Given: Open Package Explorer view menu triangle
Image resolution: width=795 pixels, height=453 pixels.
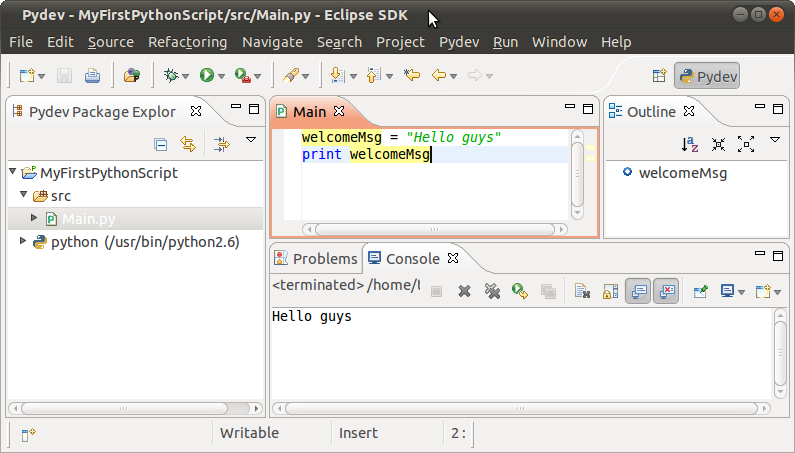Looking at the screenshot, I should pyautogui.click(x=251, y=140).
